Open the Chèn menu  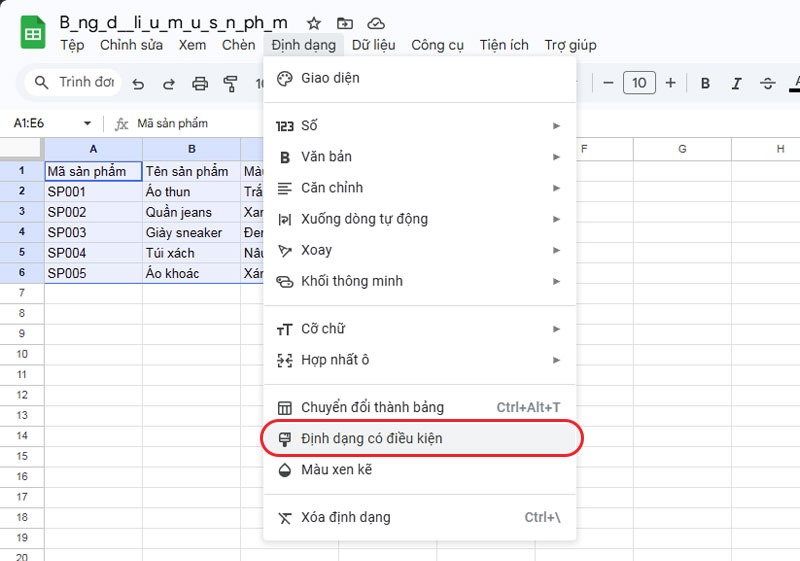pyautogui.click(x=238, y=45)
